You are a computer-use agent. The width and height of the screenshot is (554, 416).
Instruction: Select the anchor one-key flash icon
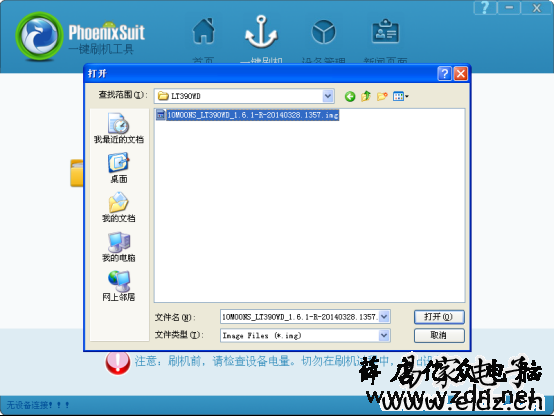(261, 32)
